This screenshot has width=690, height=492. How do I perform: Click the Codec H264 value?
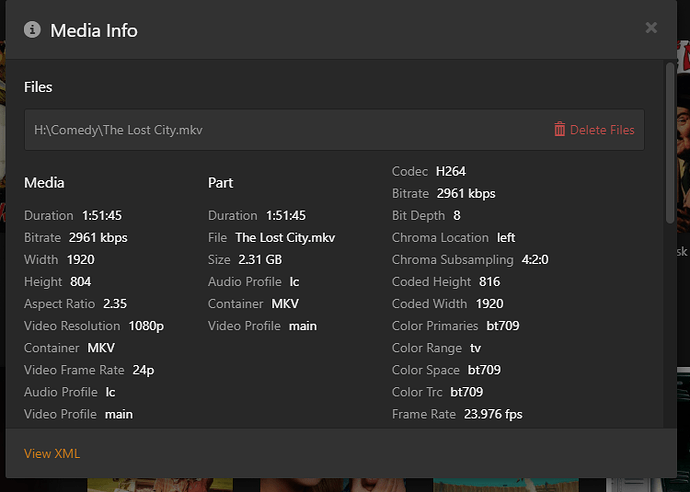pos(451,172)
